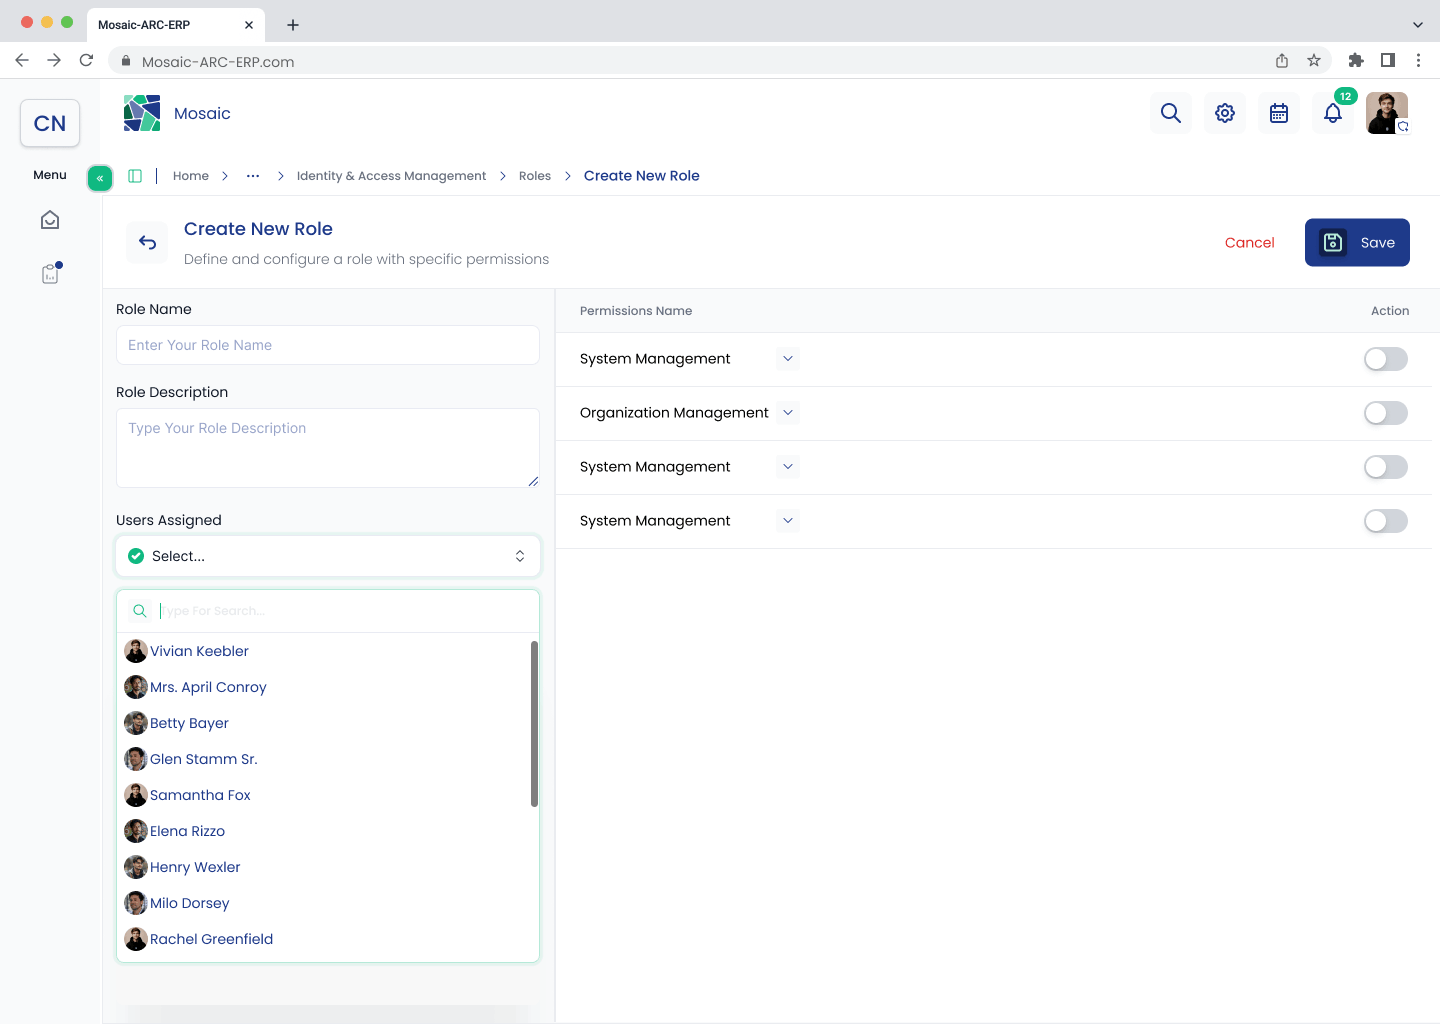Open Roles breadcrumb
This screenshot has width=1440, height=1024.
pos(535,176)
